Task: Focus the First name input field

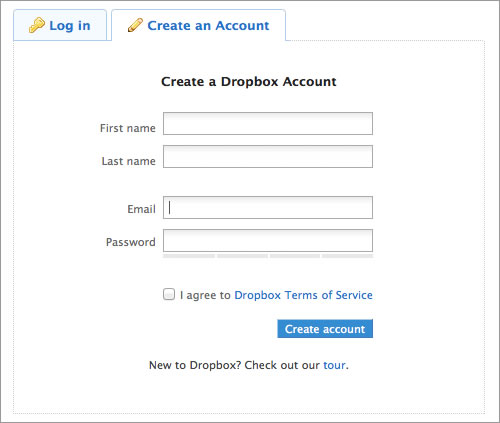Action: [x=268, y=124]
